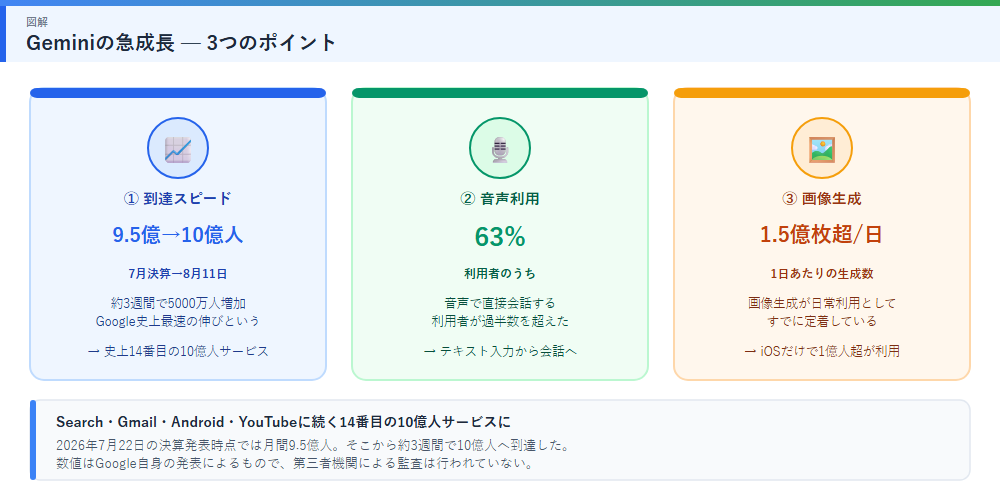Click the figure '1.5億枚超/日'
The height and width of the screenshot is (500, 1000).
click(x=821, y=235)
